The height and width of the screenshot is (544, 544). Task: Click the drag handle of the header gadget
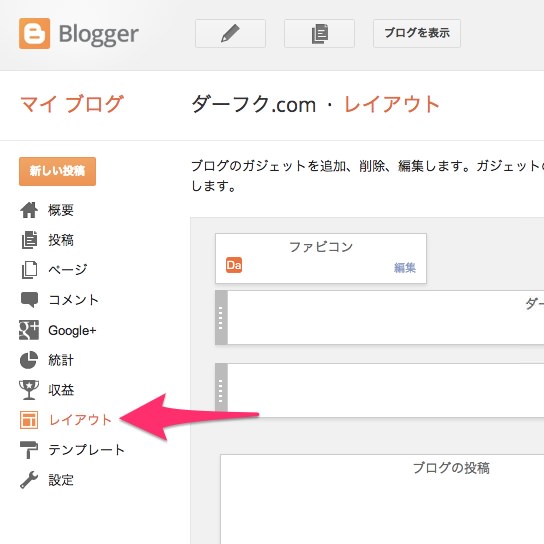[221, 318]
